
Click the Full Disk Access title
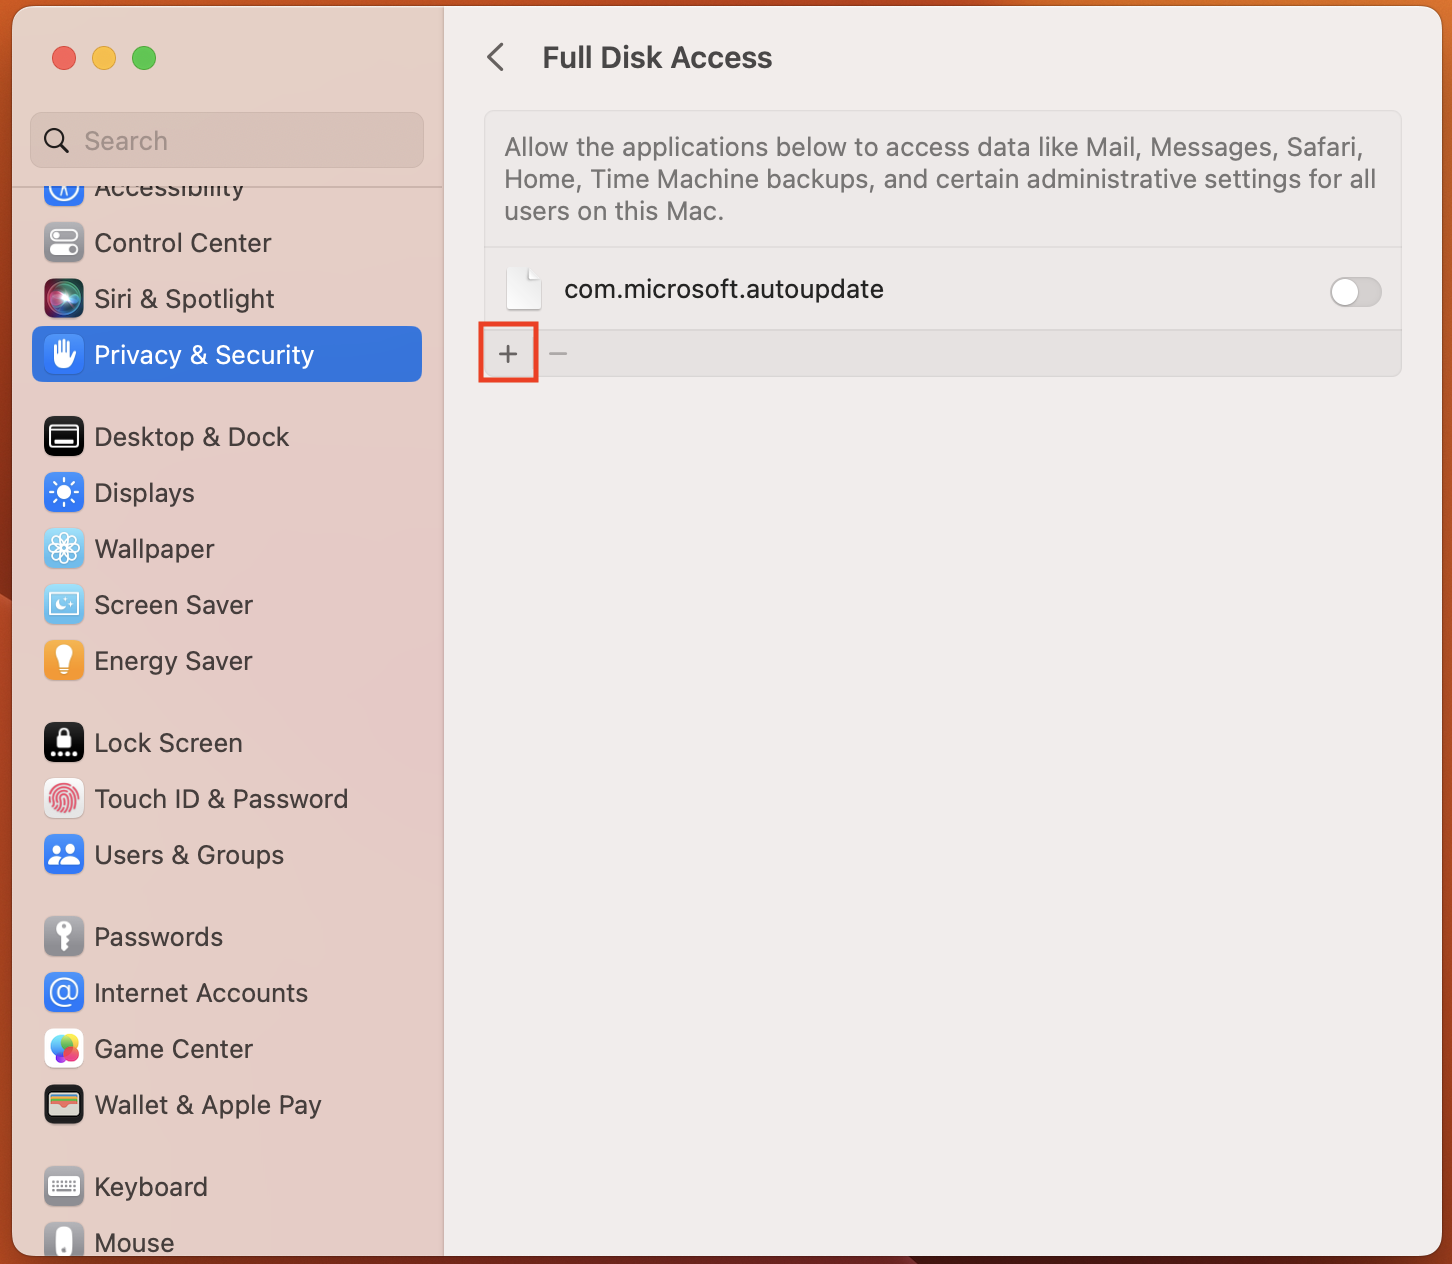(x=657, y=58)
